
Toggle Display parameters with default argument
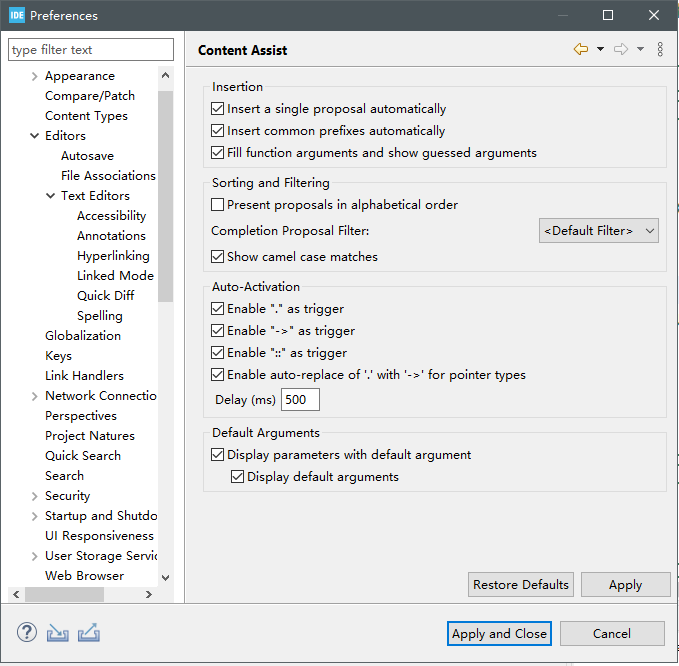pos(217,455)
